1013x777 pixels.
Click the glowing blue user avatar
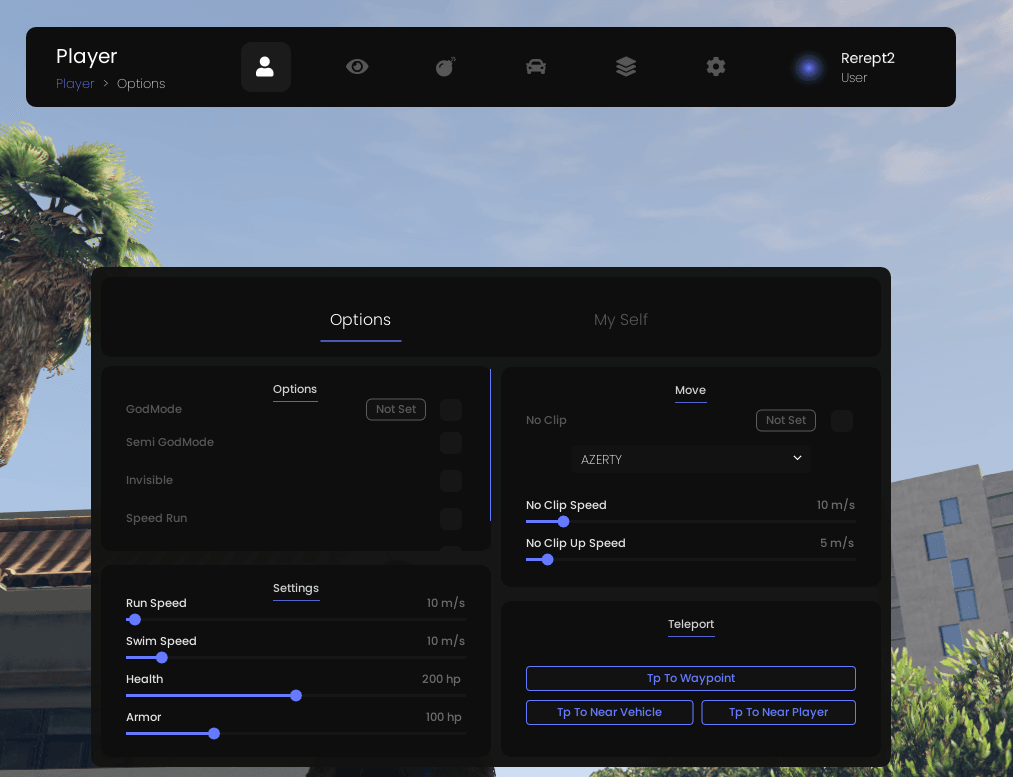pyautogui.click(x=808, y=67)
